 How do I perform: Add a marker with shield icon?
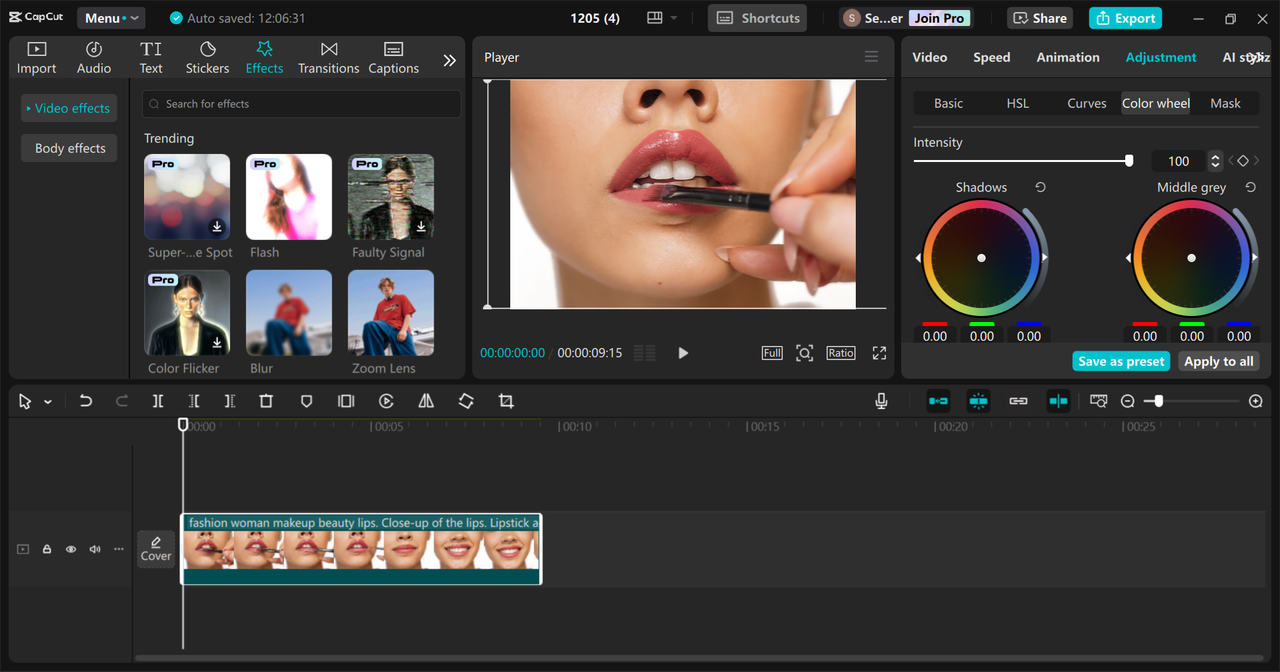coord(306,401)
